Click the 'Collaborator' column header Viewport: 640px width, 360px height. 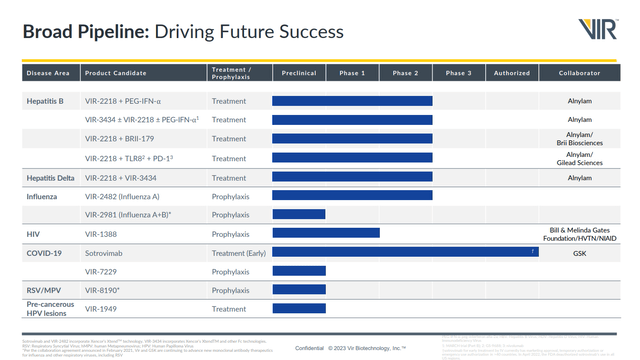click(x=580, y=73)
